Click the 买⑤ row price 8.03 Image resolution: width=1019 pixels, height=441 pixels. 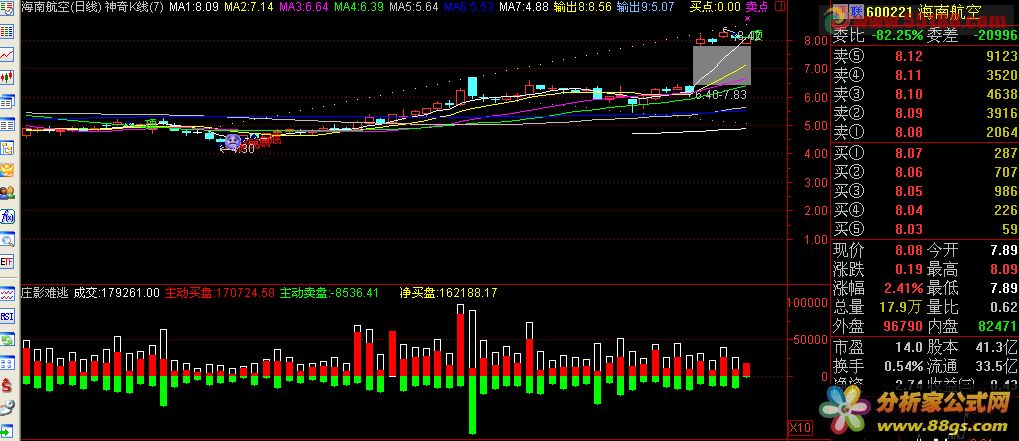coord(909,229)
